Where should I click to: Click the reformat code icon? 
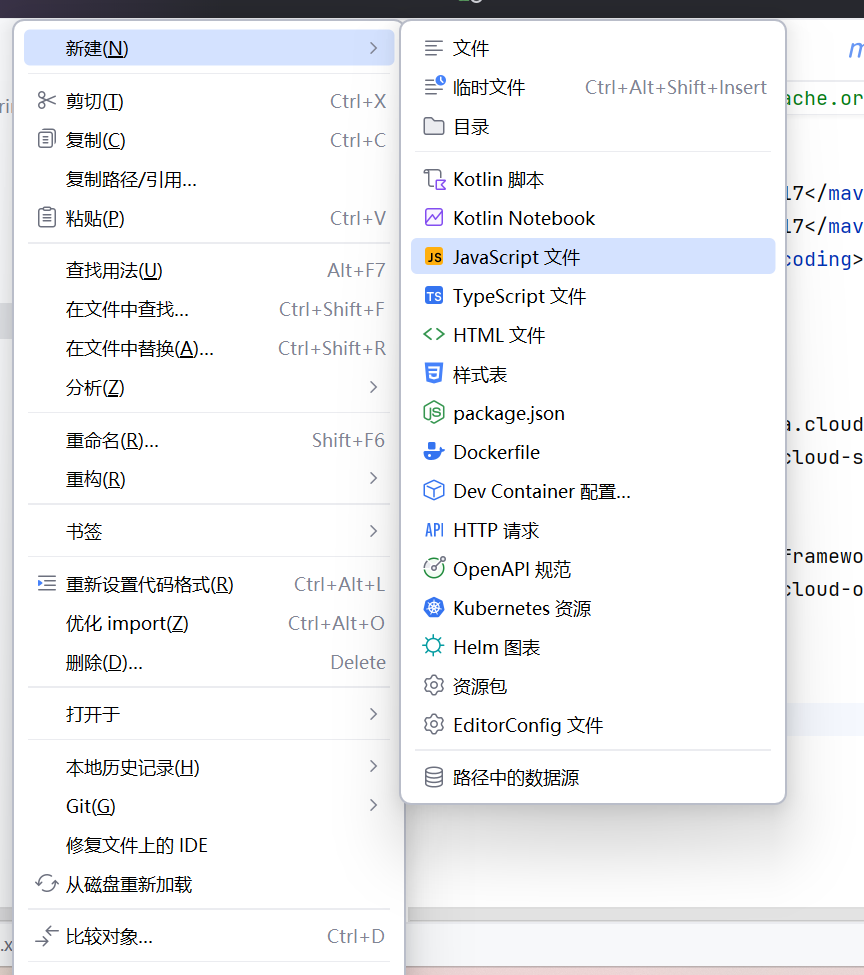47,583
